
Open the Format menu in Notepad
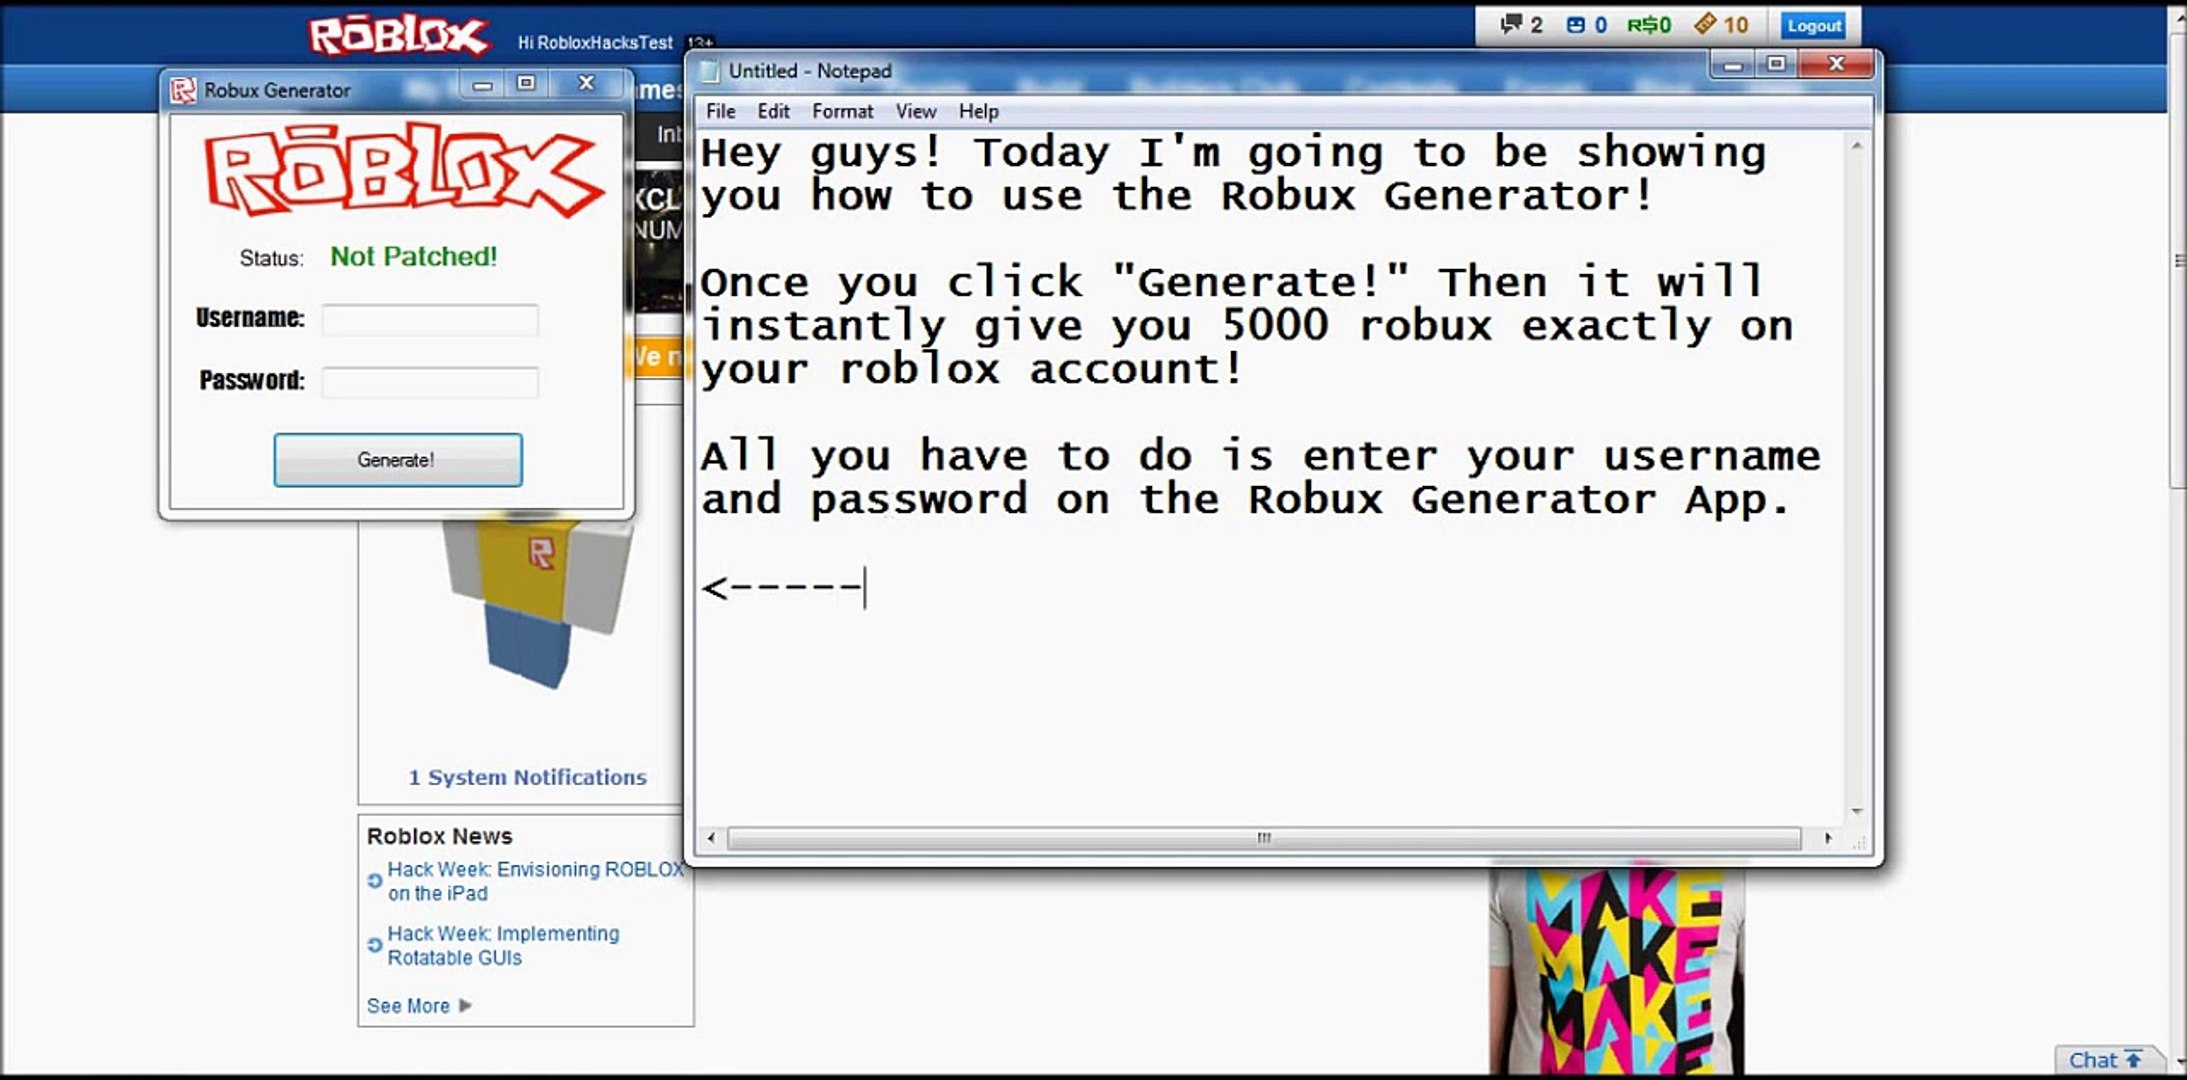point(841,110)
